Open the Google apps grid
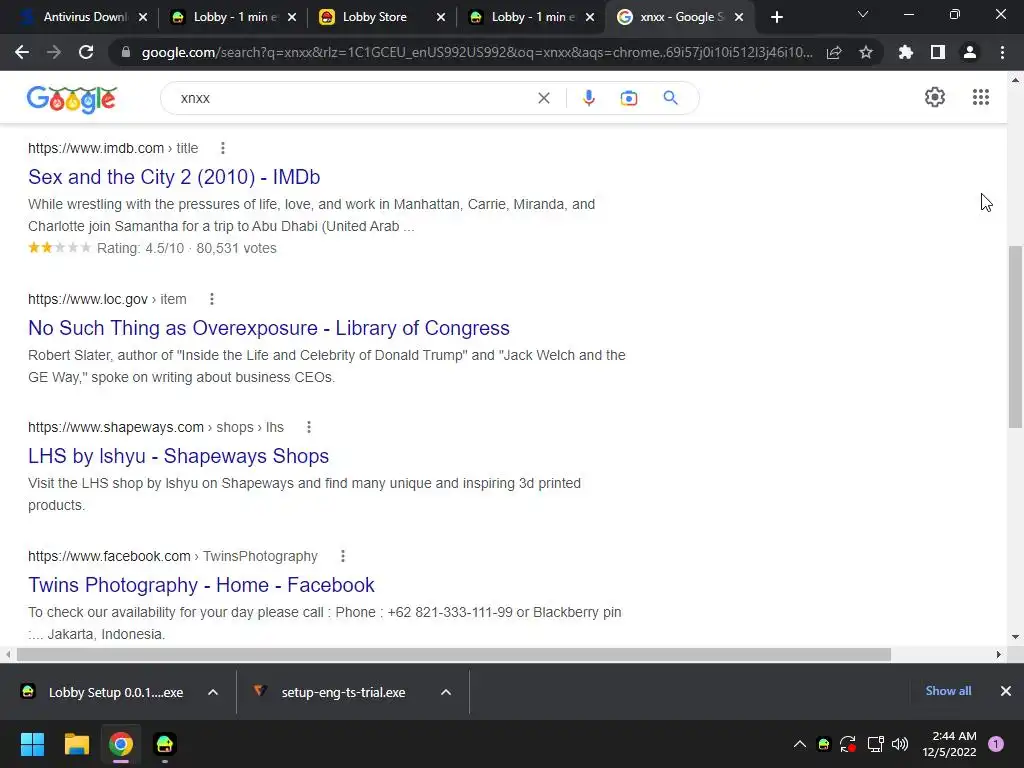 point(981,97)
